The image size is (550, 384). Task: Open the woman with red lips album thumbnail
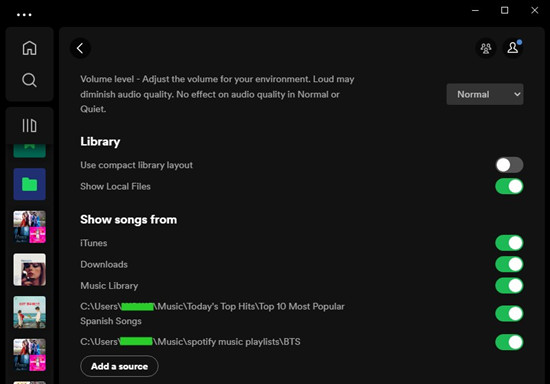coord(29,270)
